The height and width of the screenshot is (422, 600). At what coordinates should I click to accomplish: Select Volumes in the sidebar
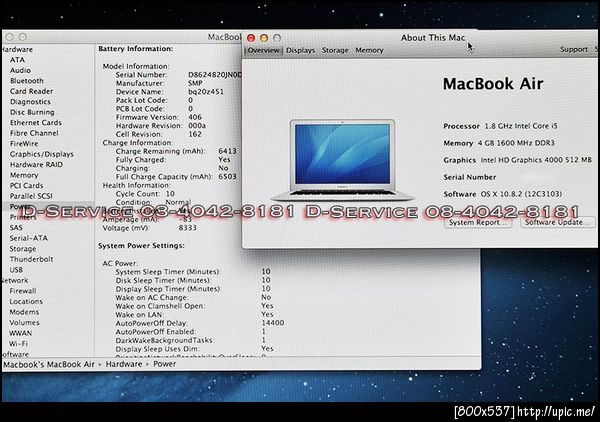pos(24,323)
